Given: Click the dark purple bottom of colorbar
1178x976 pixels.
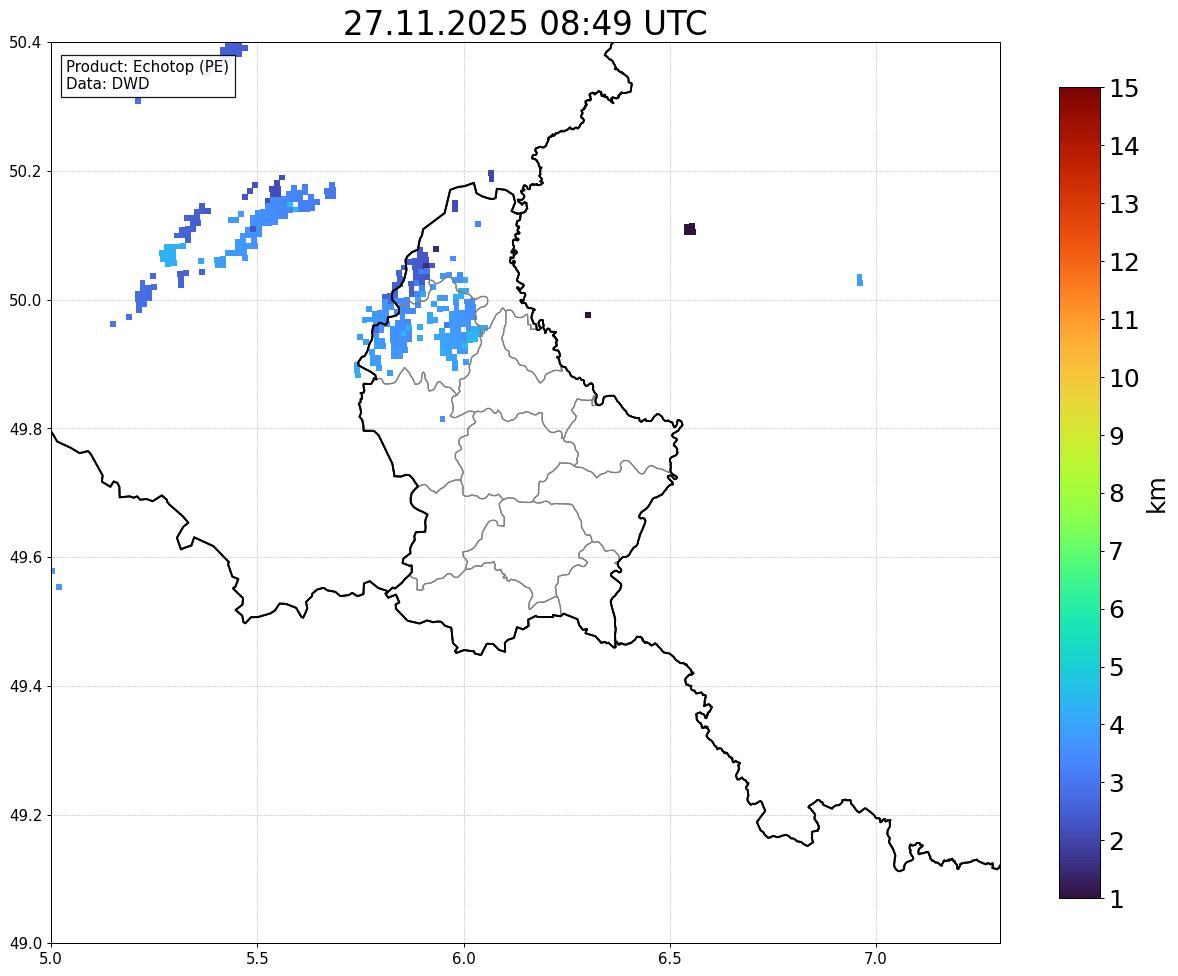Looking at the screenshot, I should pos(1080,889).
